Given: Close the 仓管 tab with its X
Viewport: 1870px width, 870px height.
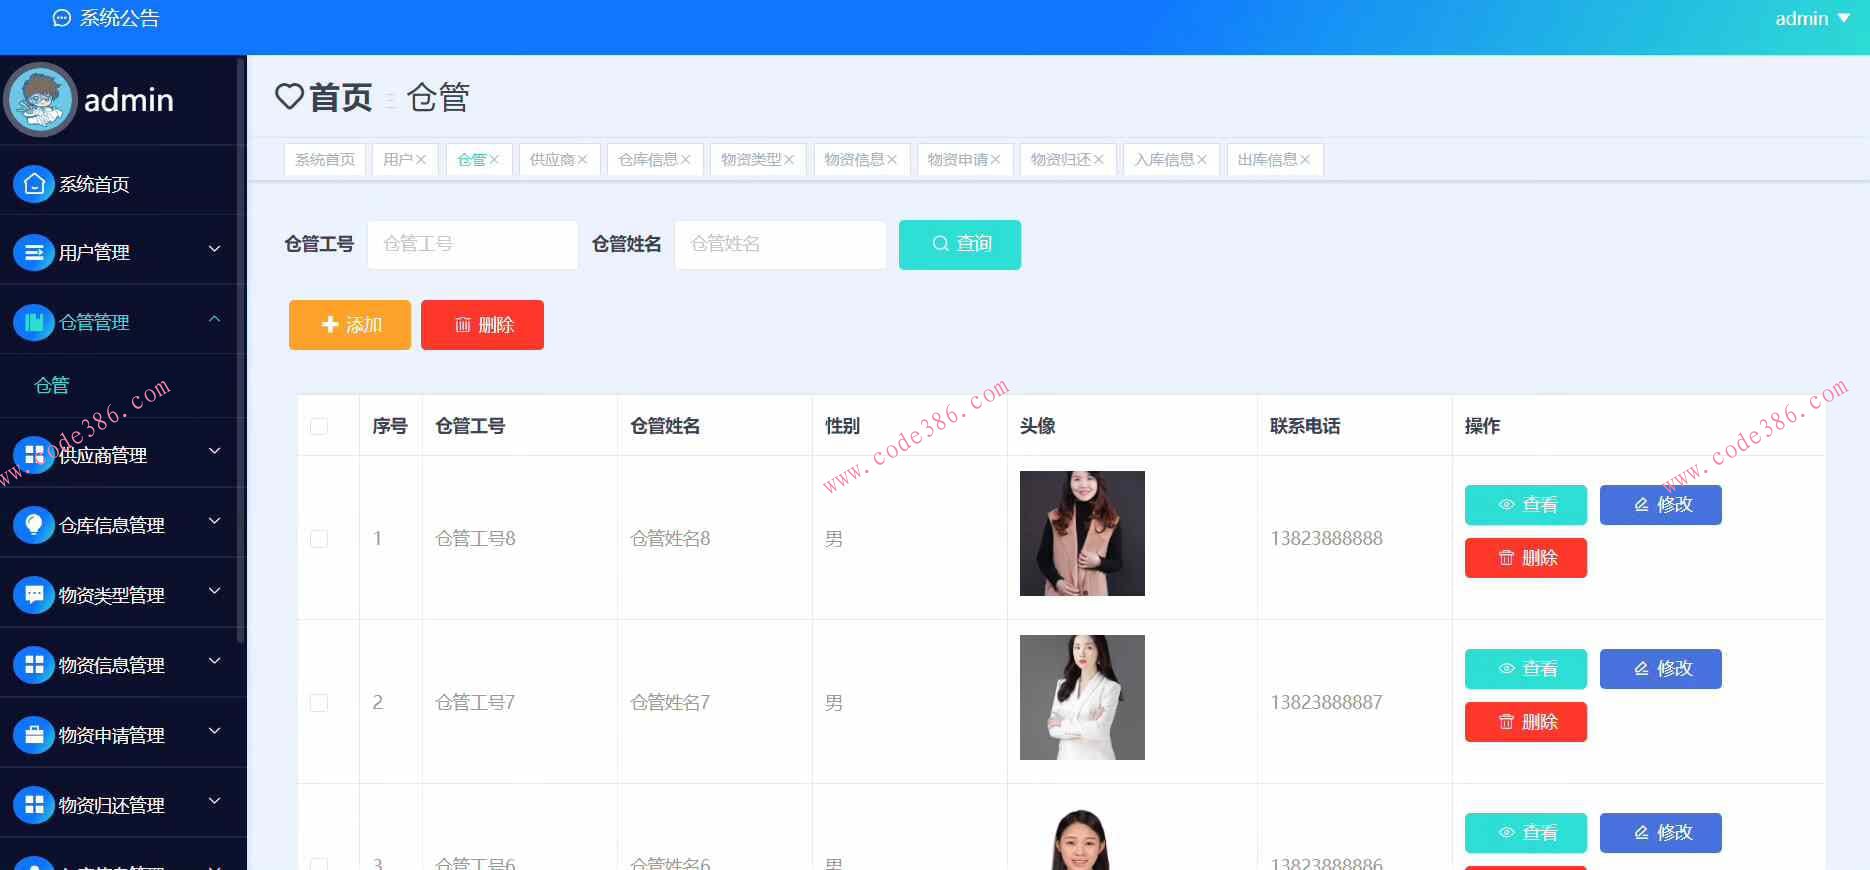Looking at the screenshot, I should click(x=494, y=160).
